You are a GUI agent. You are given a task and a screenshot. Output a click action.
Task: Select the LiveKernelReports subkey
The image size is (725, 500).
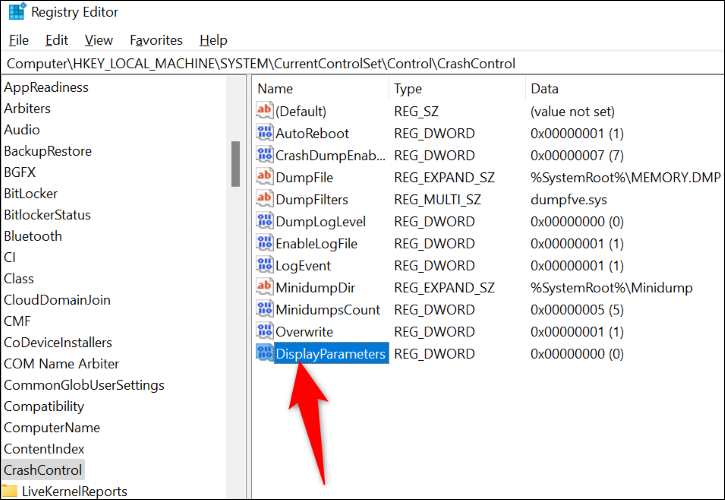point(74,491)
